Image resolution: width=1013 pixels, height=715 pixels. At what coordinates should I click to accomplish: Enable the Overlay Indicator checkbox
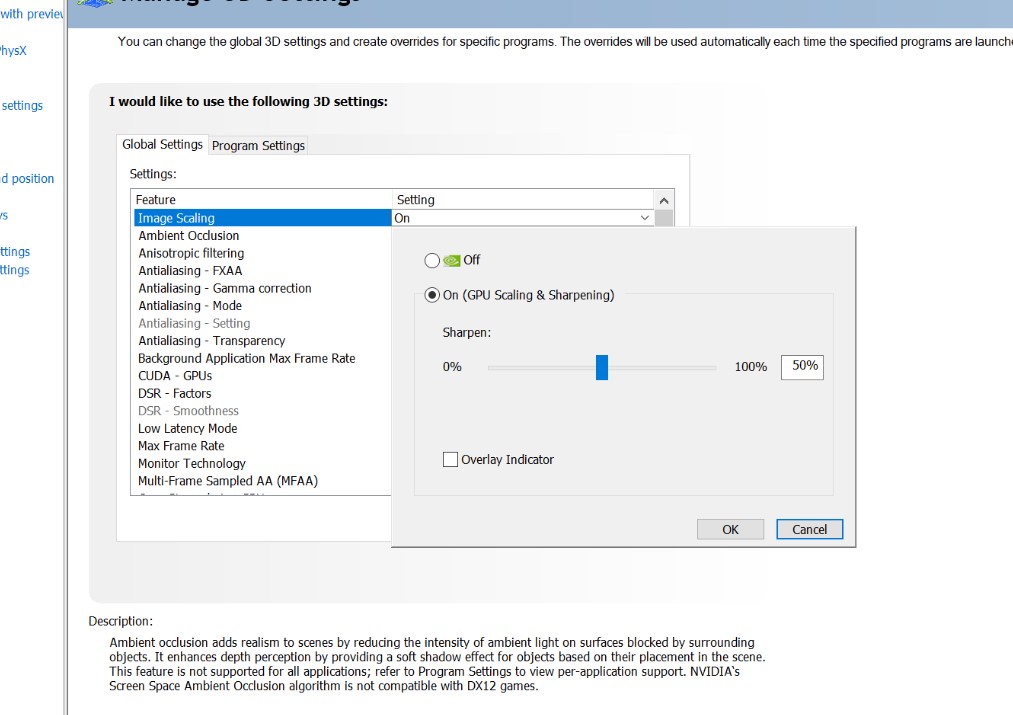click(x=450, y=459)
